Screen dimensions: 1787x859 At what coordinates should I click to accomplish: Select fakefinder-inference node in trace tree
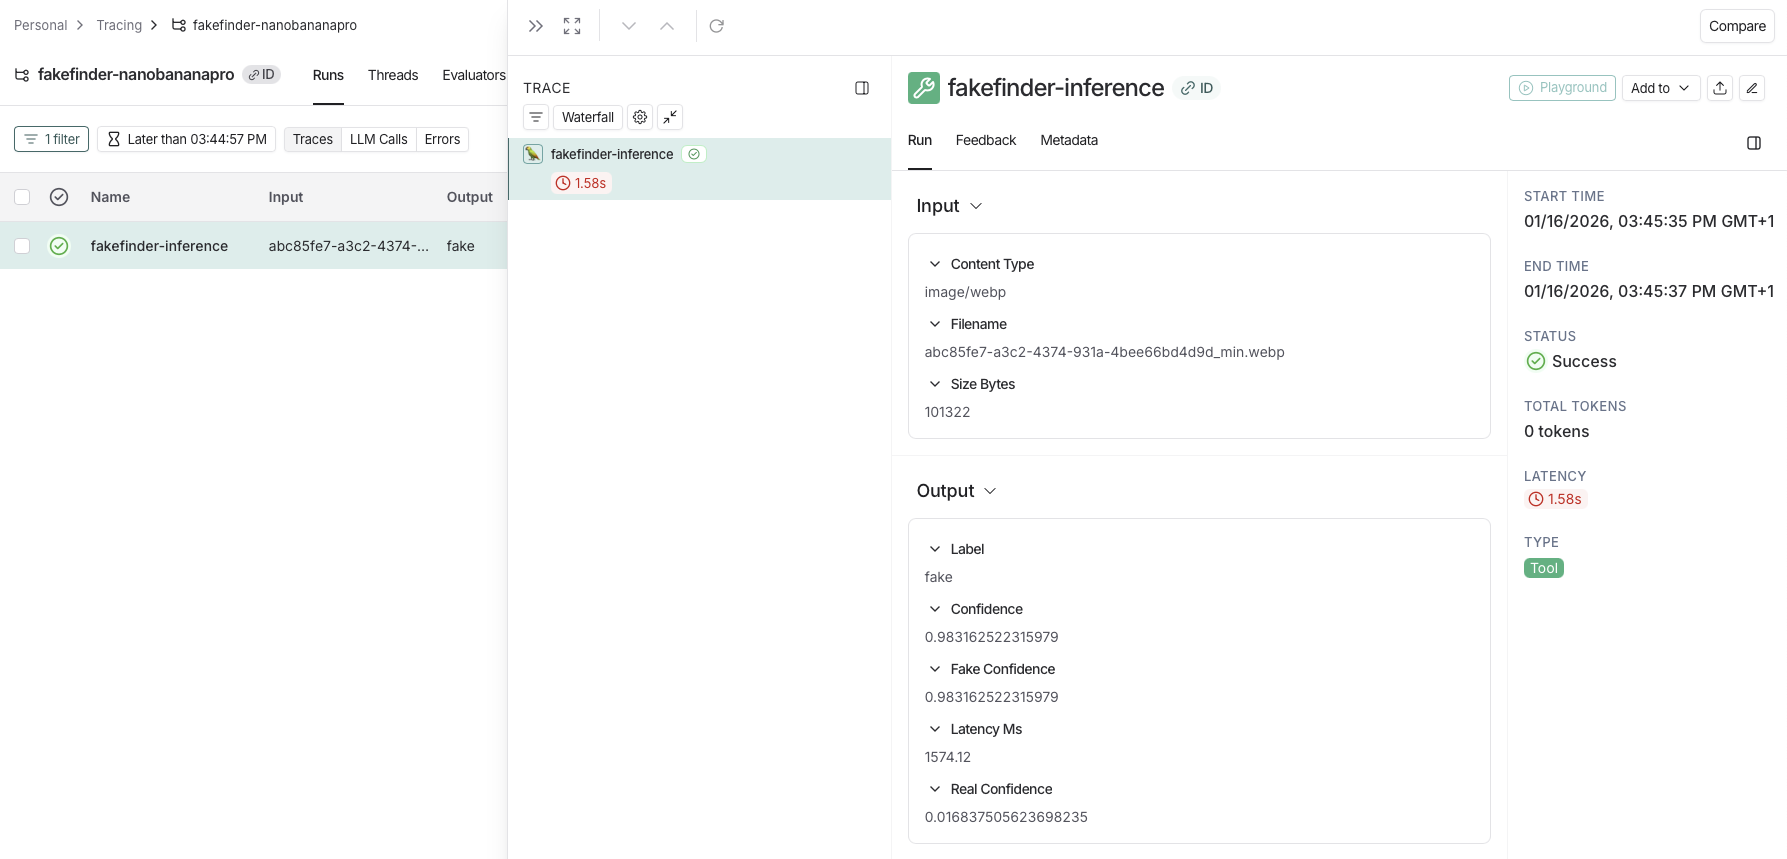tap(612, 154)
